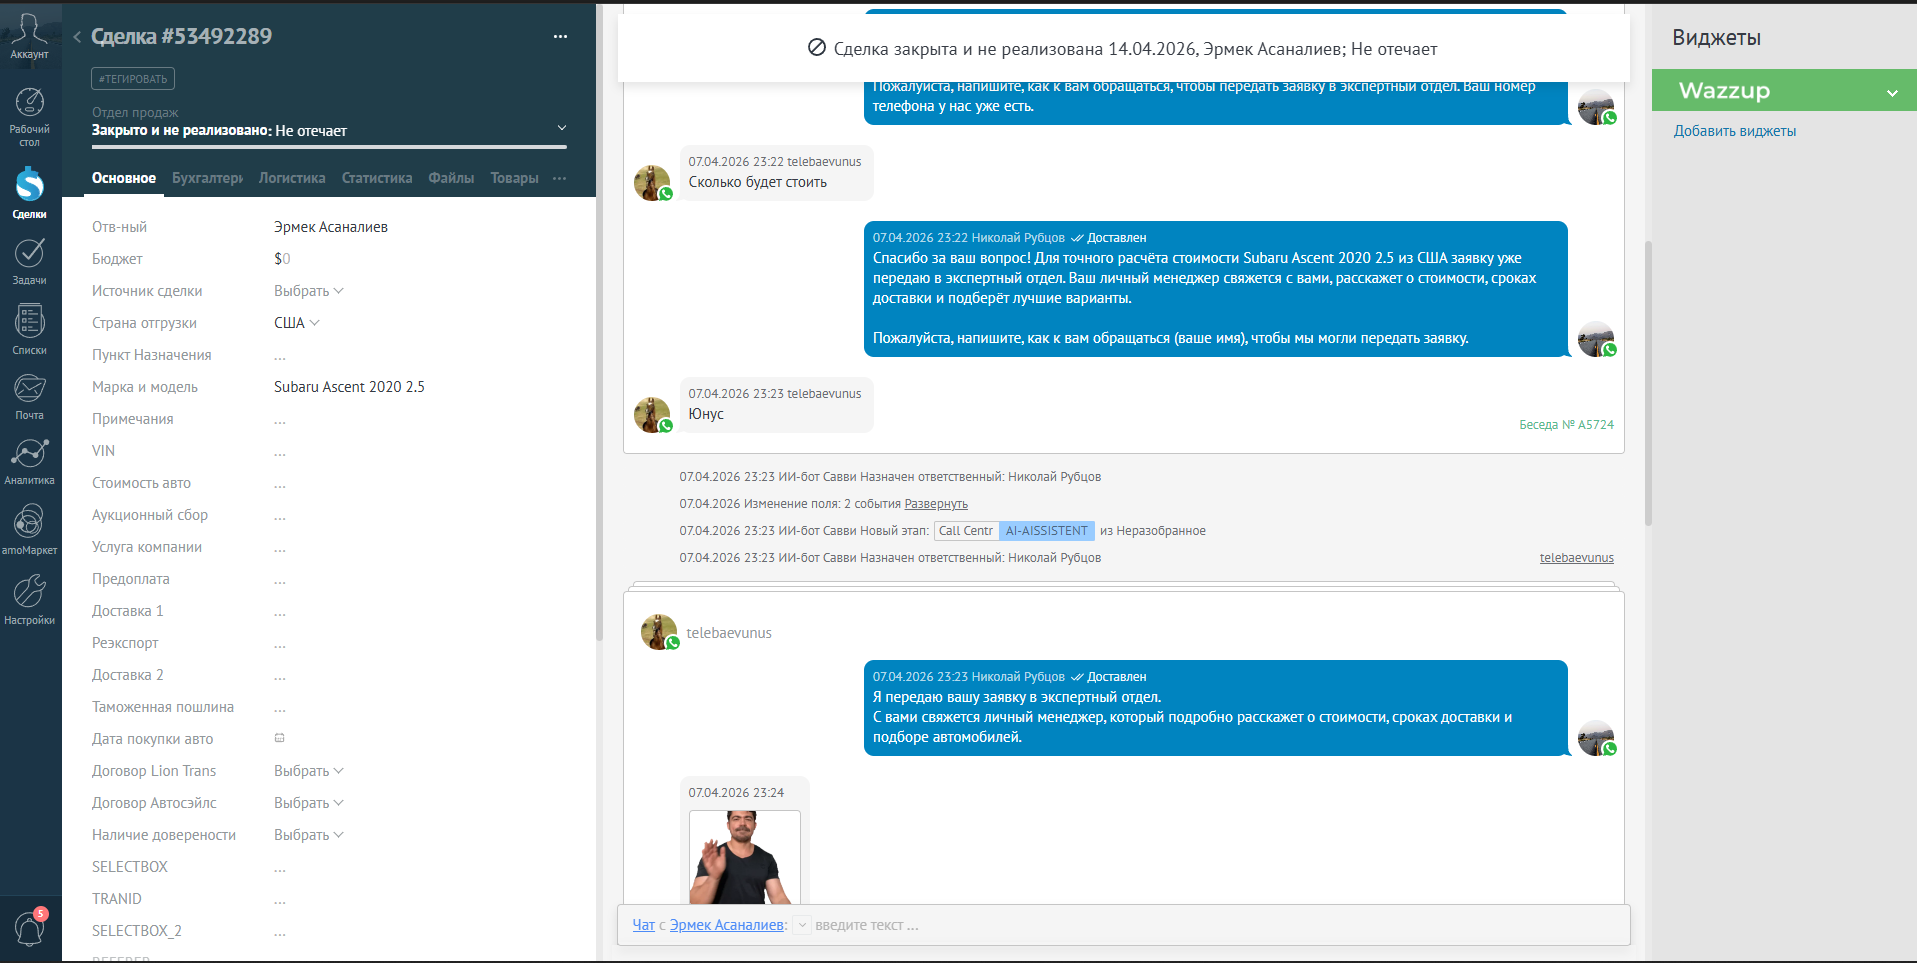This screenshot has width=1917, height=963.
Task: Click telebaevunus avatar next to 'Юнус' message
Action: tap(652, 414)
